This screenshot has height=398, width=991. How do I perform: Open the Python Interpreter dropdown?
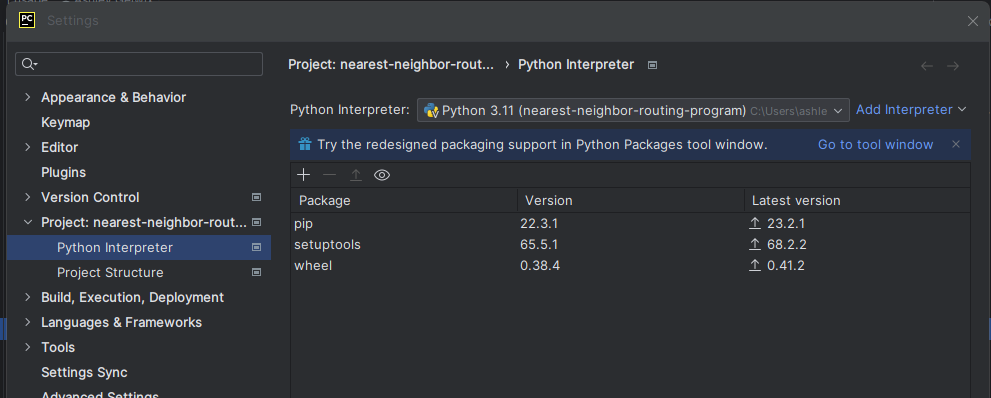click(x=633, y=110)
